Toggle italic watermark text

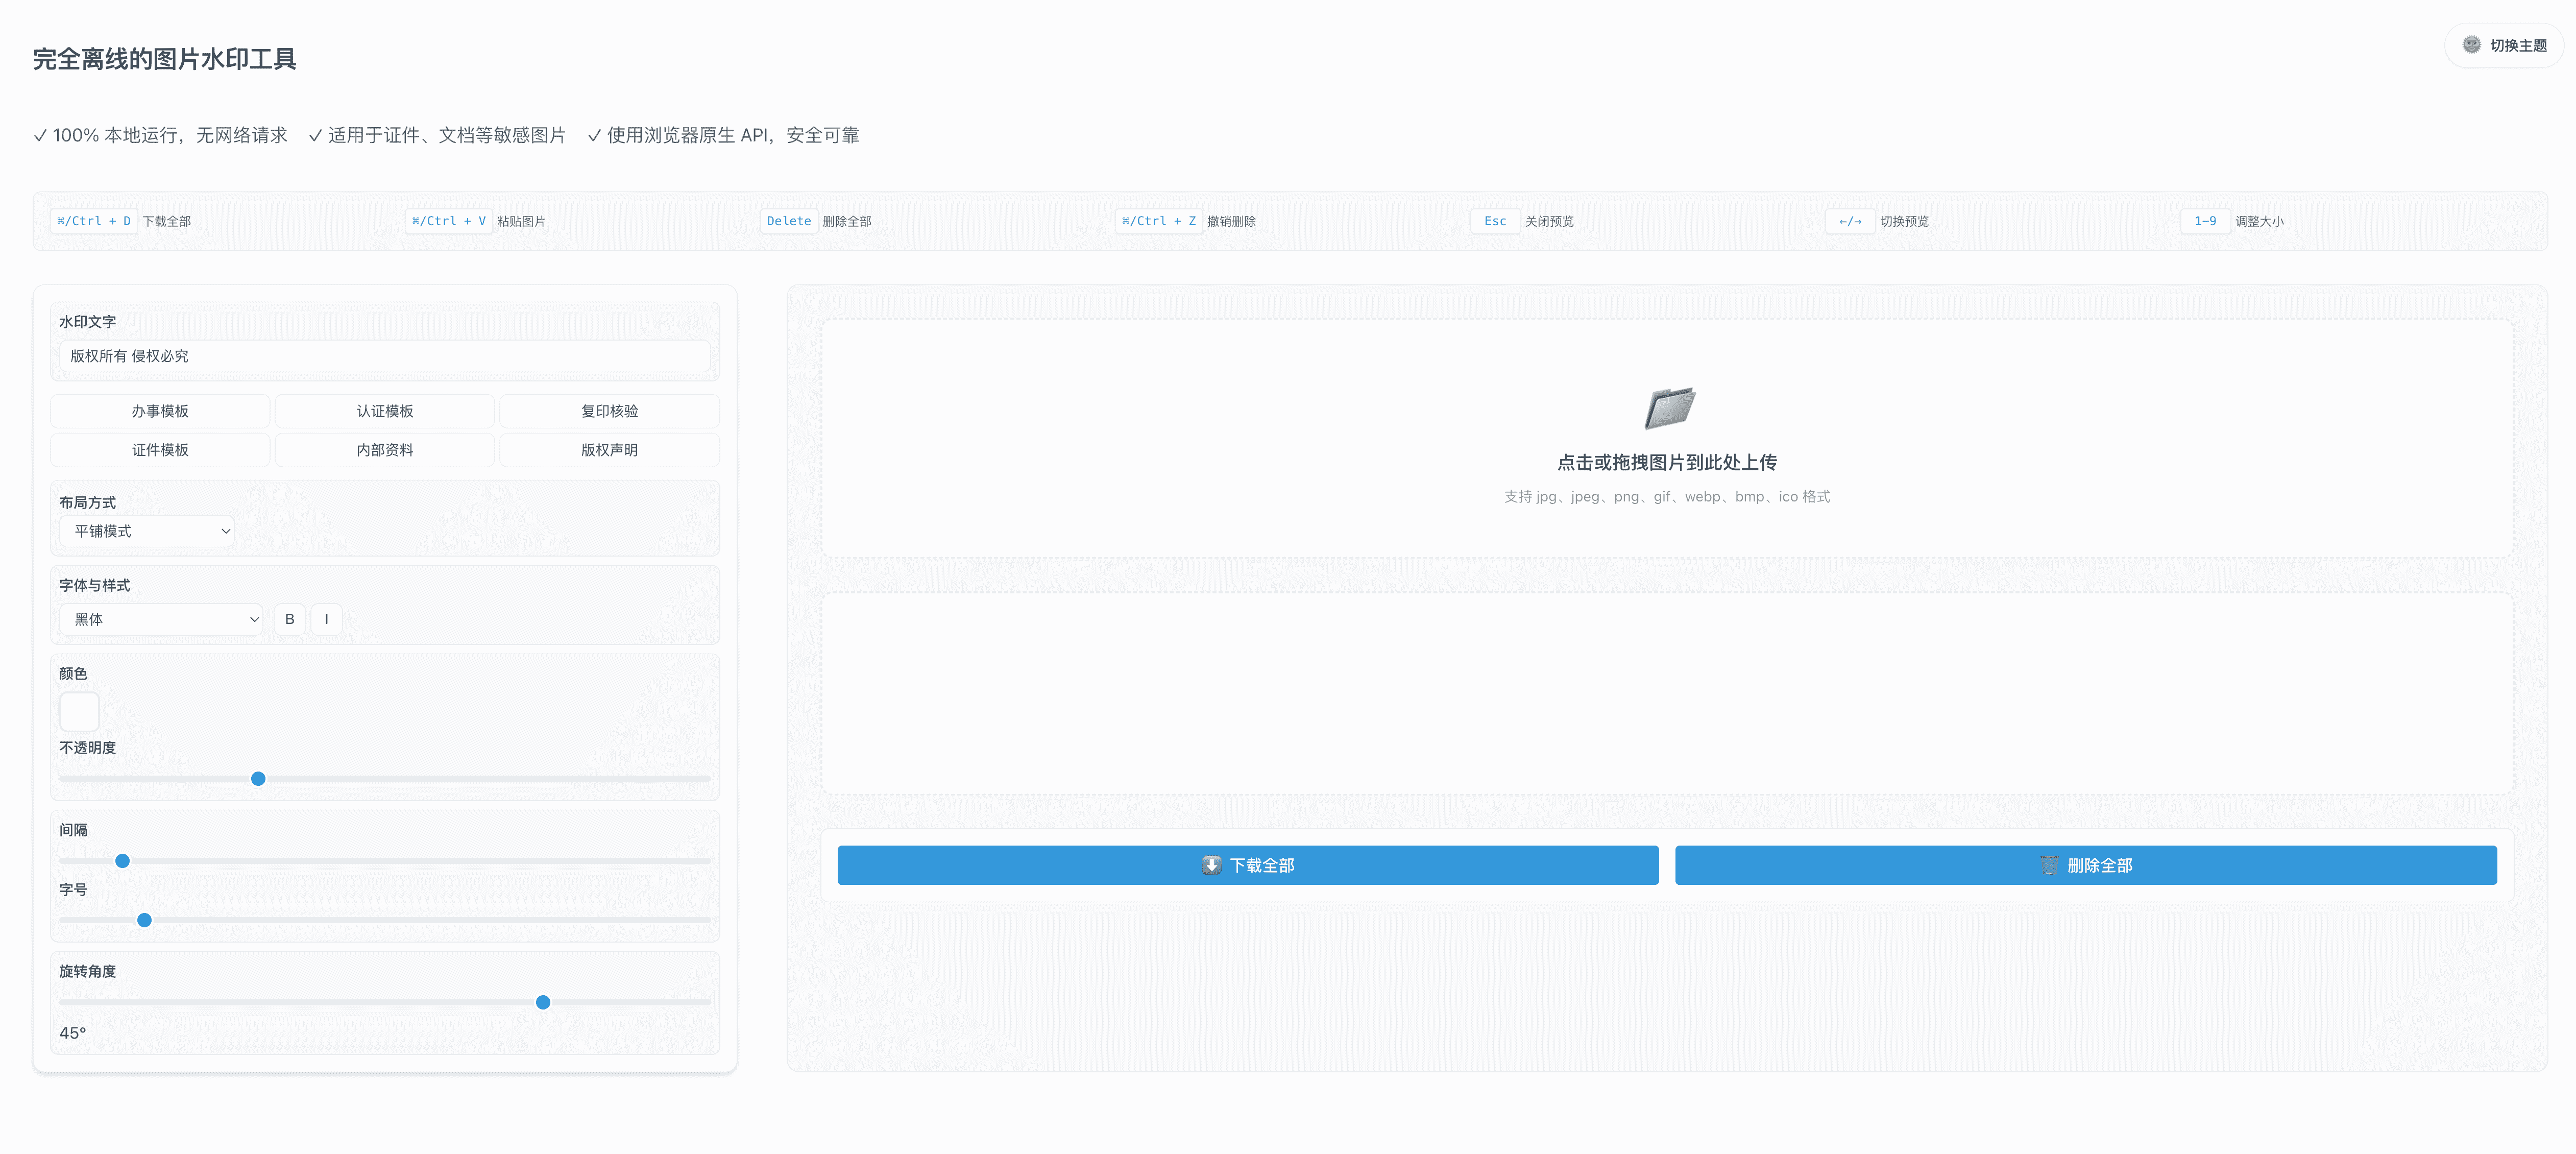pyautogui.click(x=327, y=619)
